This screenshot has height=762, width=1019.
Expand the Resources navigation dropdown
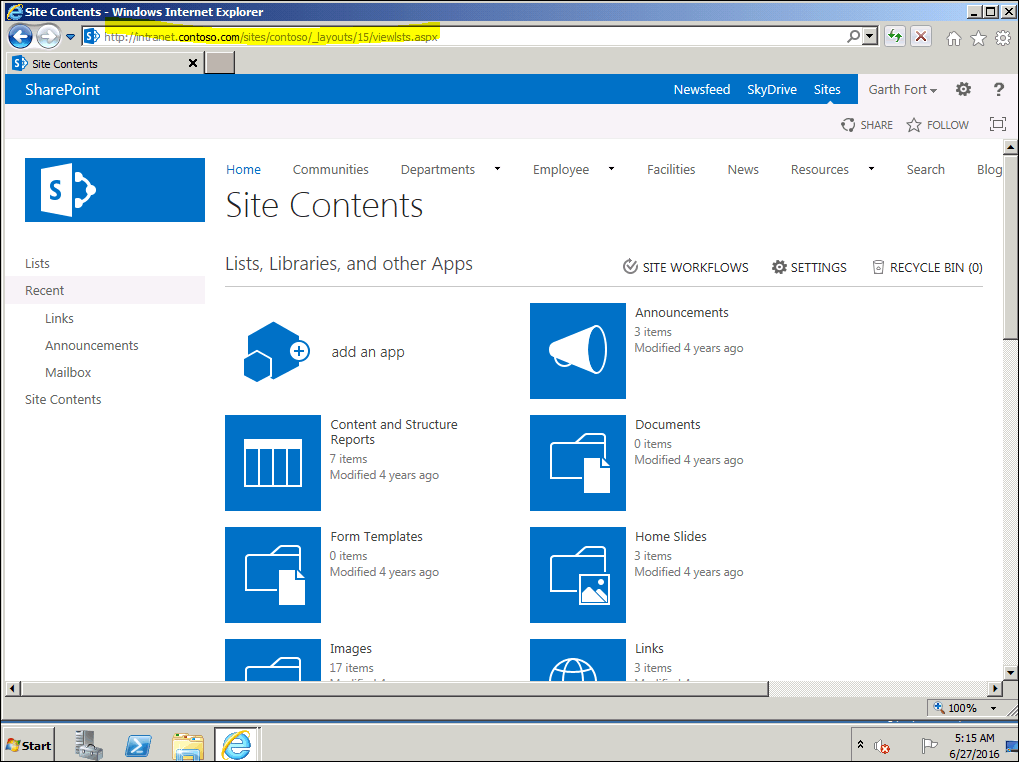pyautogui.click(x=869, y=169)
